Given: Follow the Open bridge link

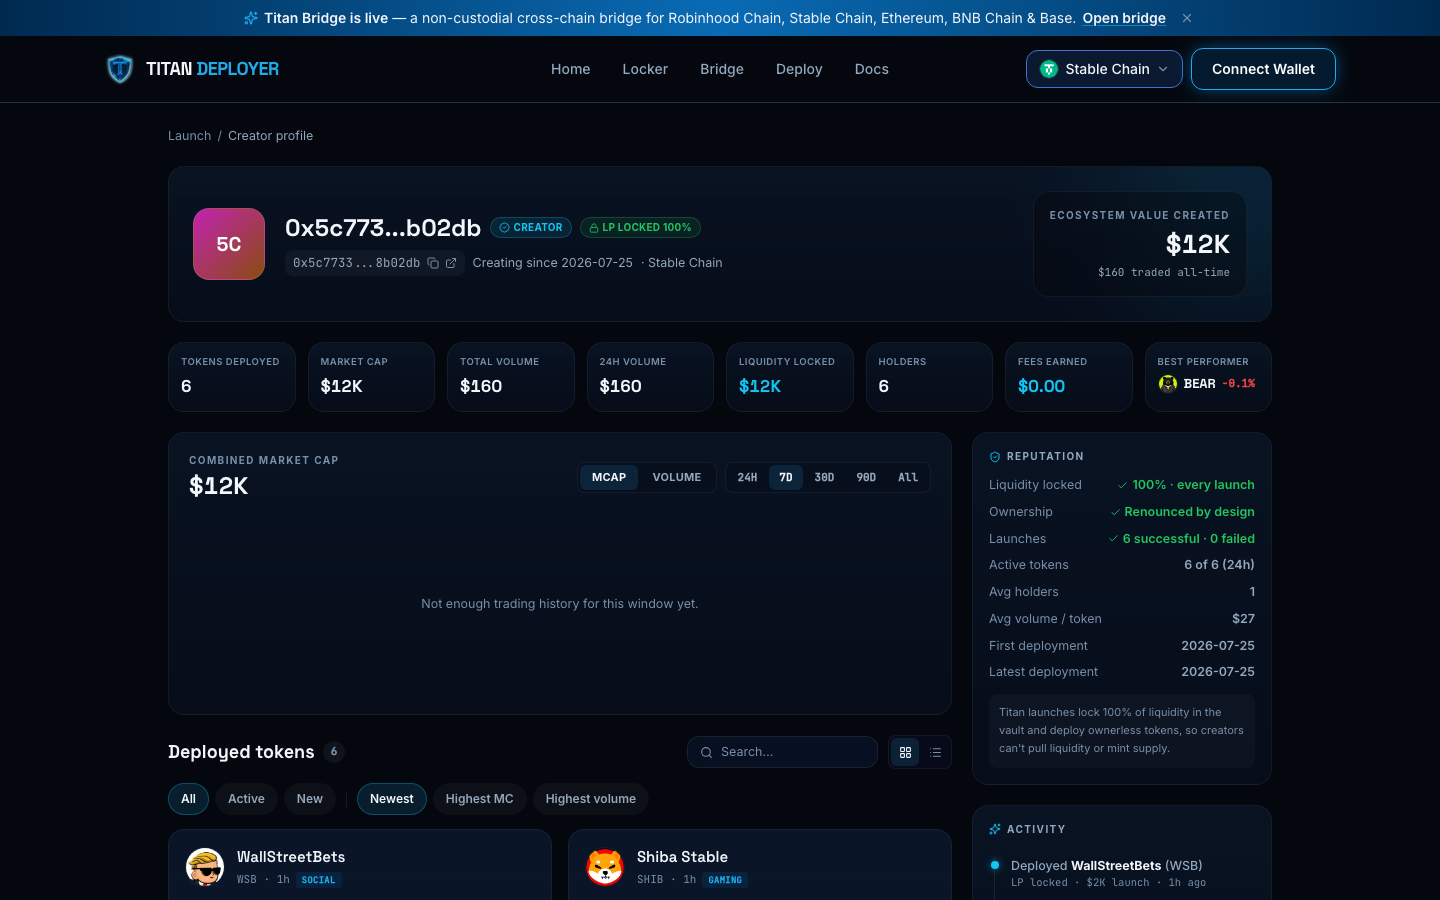Looking at the screenshot, I should (1124, 18).
